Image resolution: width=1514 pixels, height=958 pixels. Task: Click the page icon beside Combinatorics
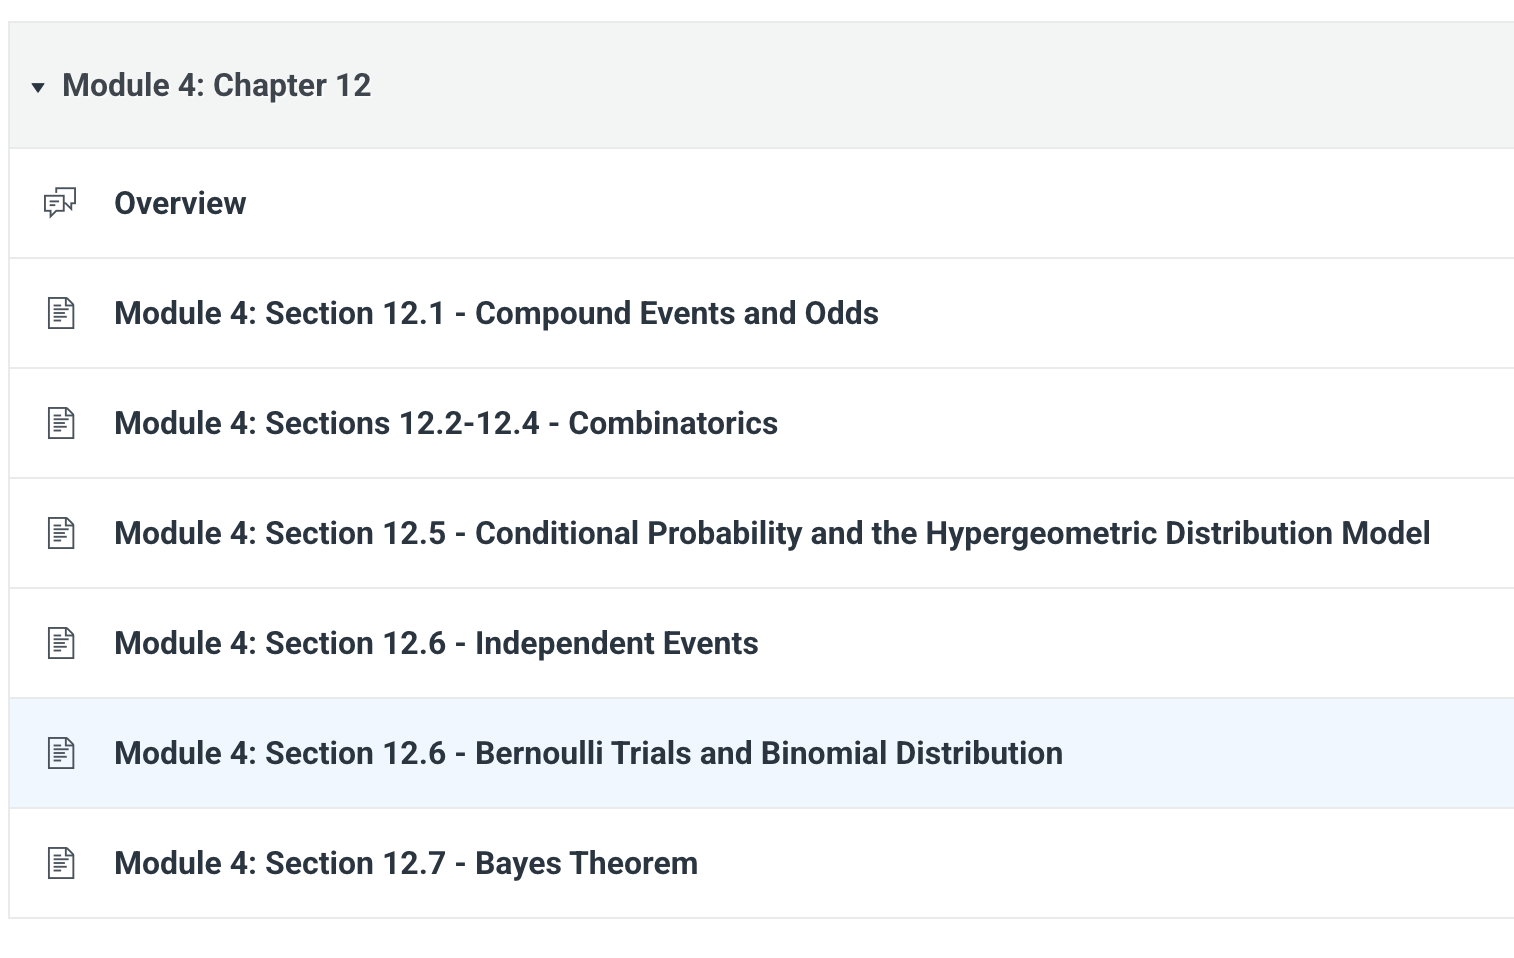tap(61, 423)
